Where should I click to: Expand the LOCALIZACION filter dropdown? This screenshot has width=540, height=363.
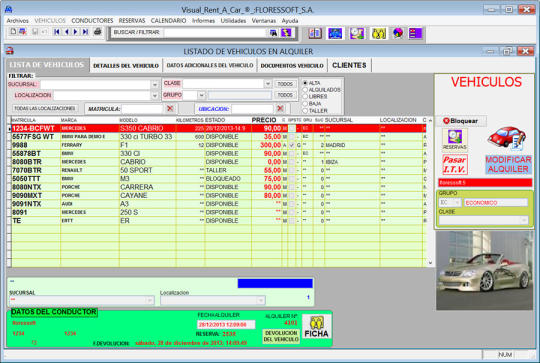pyautogui.click(x=155, y=95)
